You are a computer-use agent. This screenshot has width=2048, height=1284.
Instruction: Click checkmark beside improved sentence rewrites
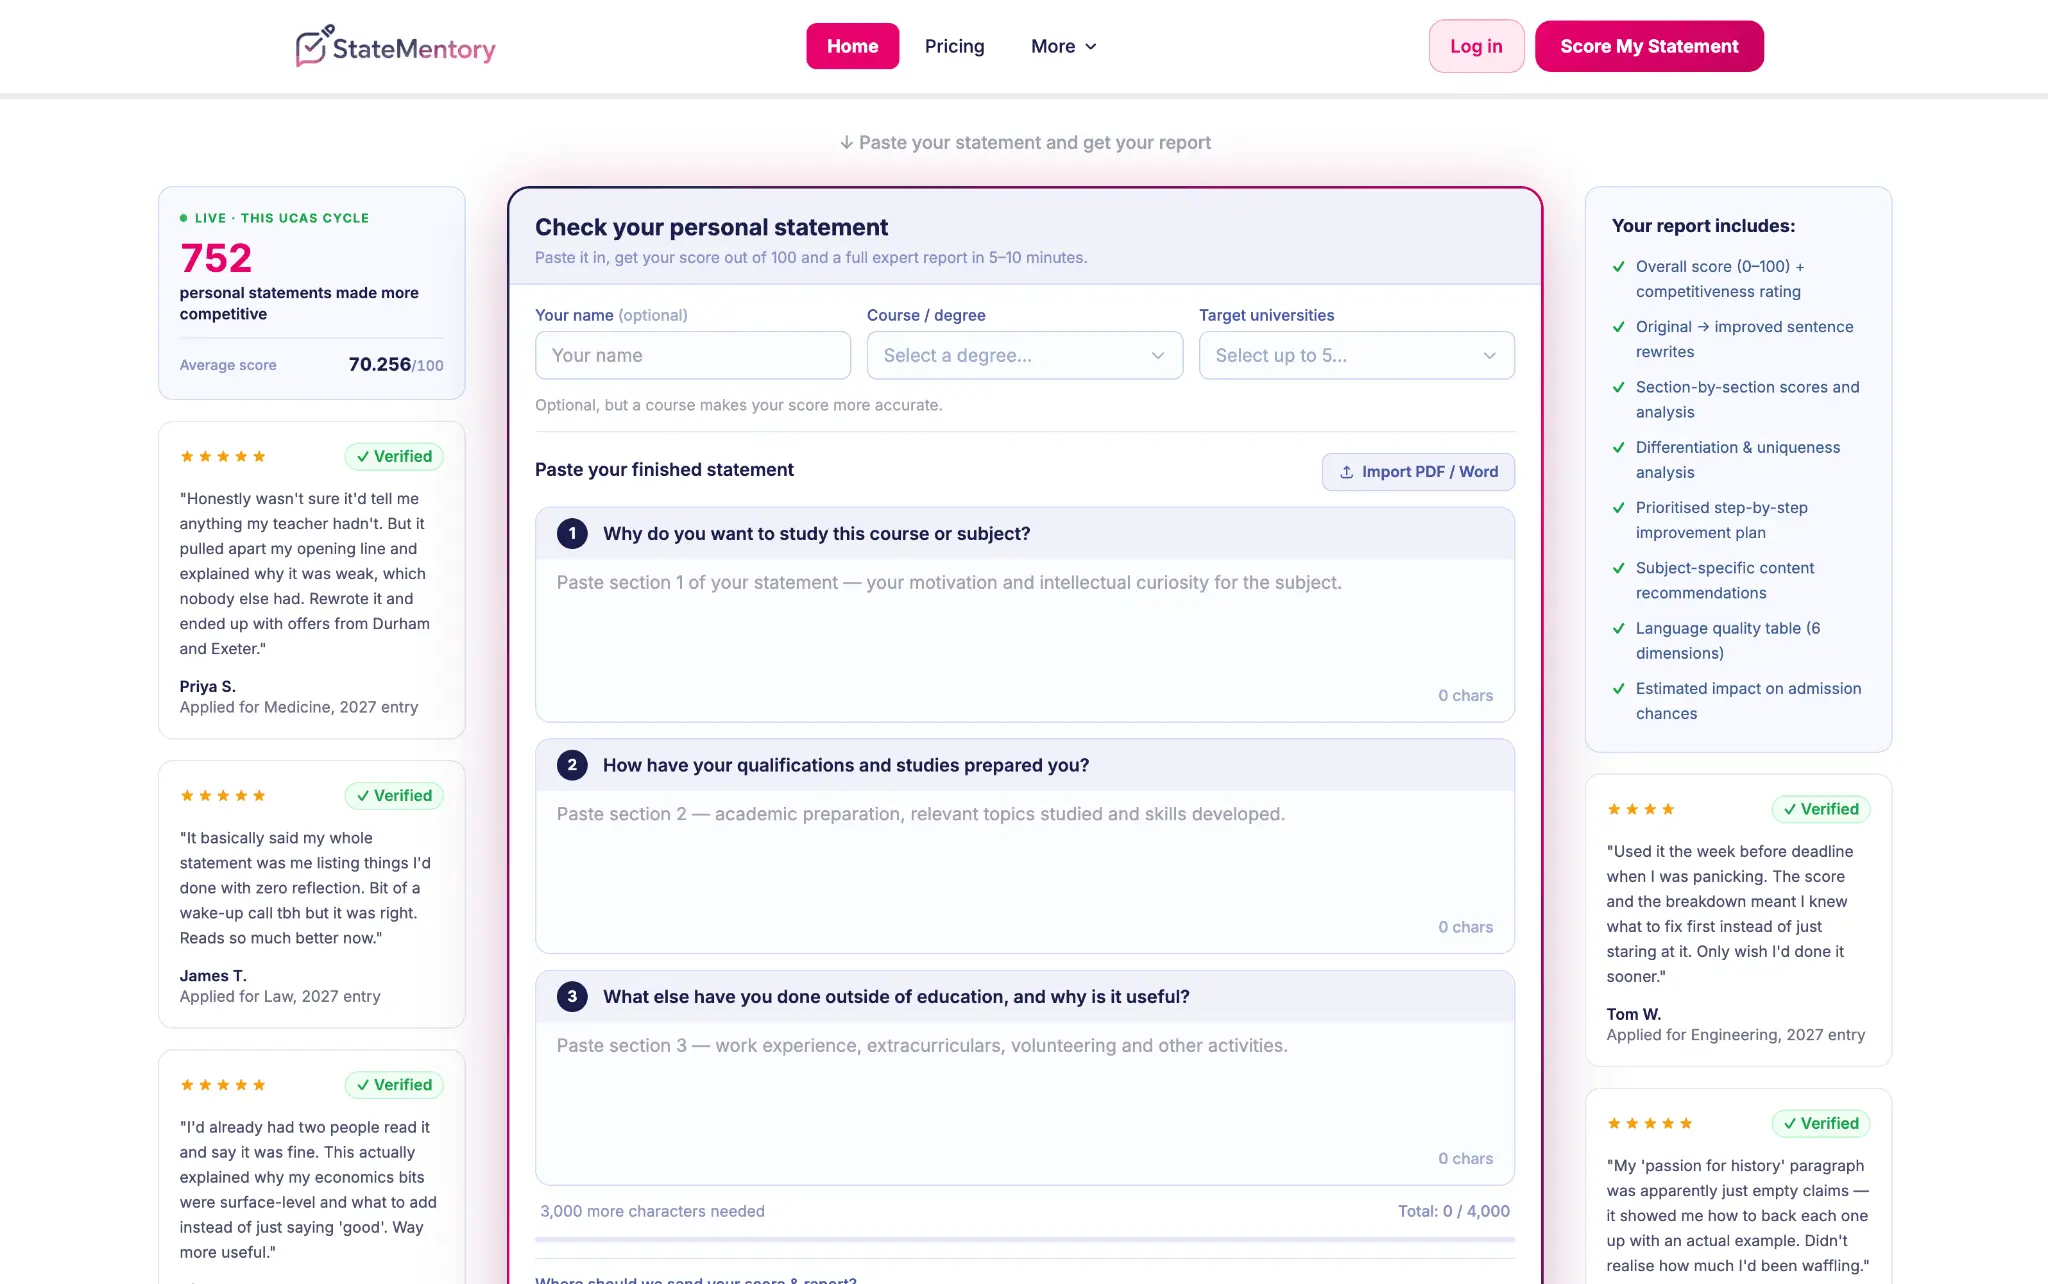(x=1619, y=327)
